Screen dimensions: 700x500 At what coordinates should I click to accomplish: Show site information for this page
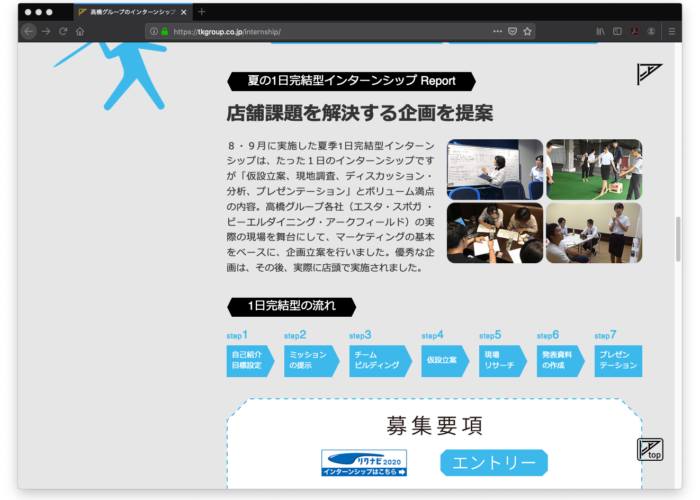pyautogui.click(x=153, y=31)
